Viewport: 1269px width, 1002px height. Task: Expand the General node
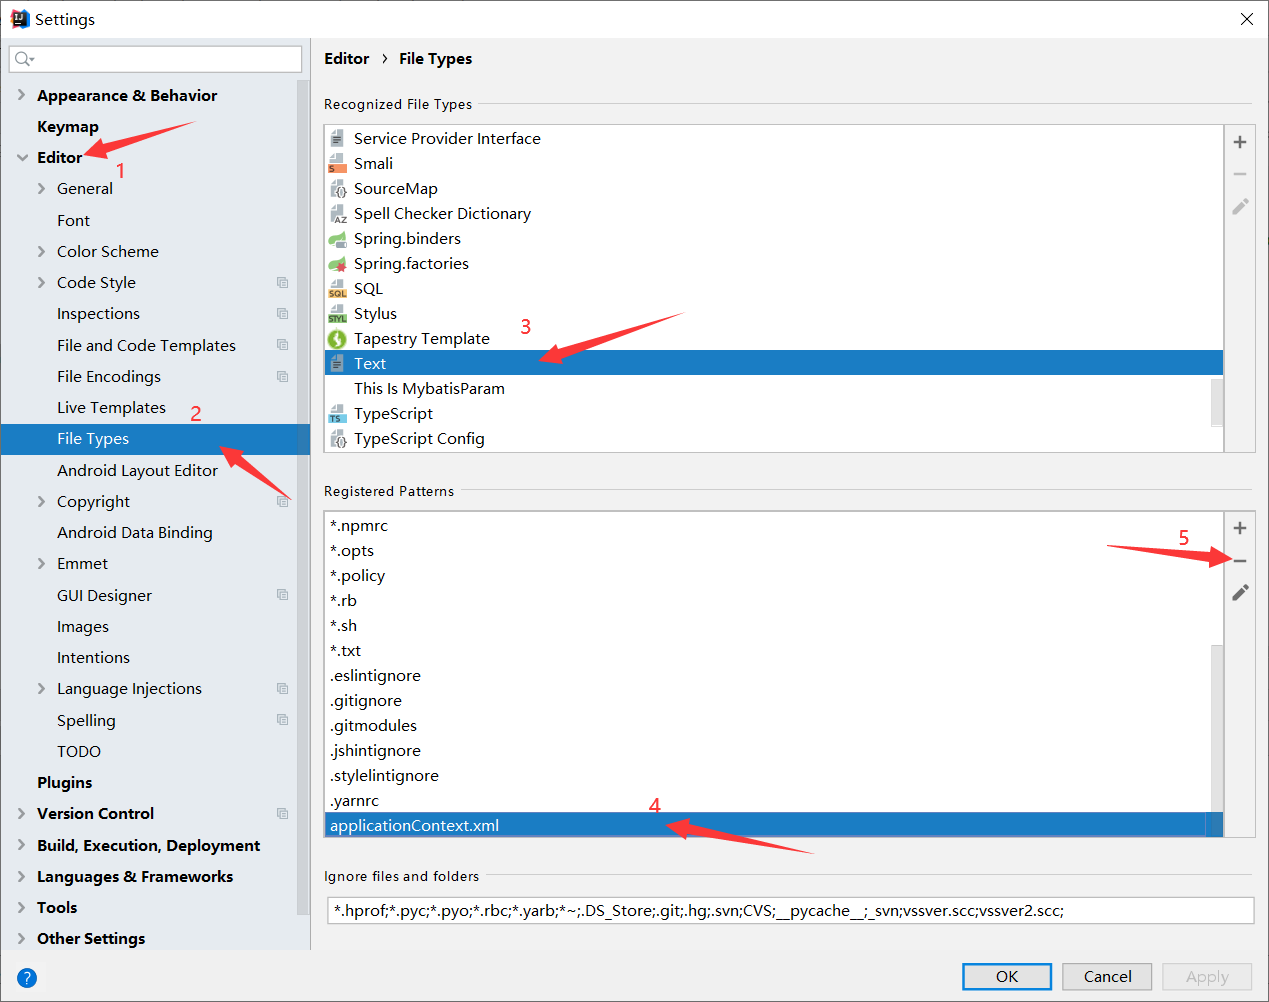click(x=41, y=188)
